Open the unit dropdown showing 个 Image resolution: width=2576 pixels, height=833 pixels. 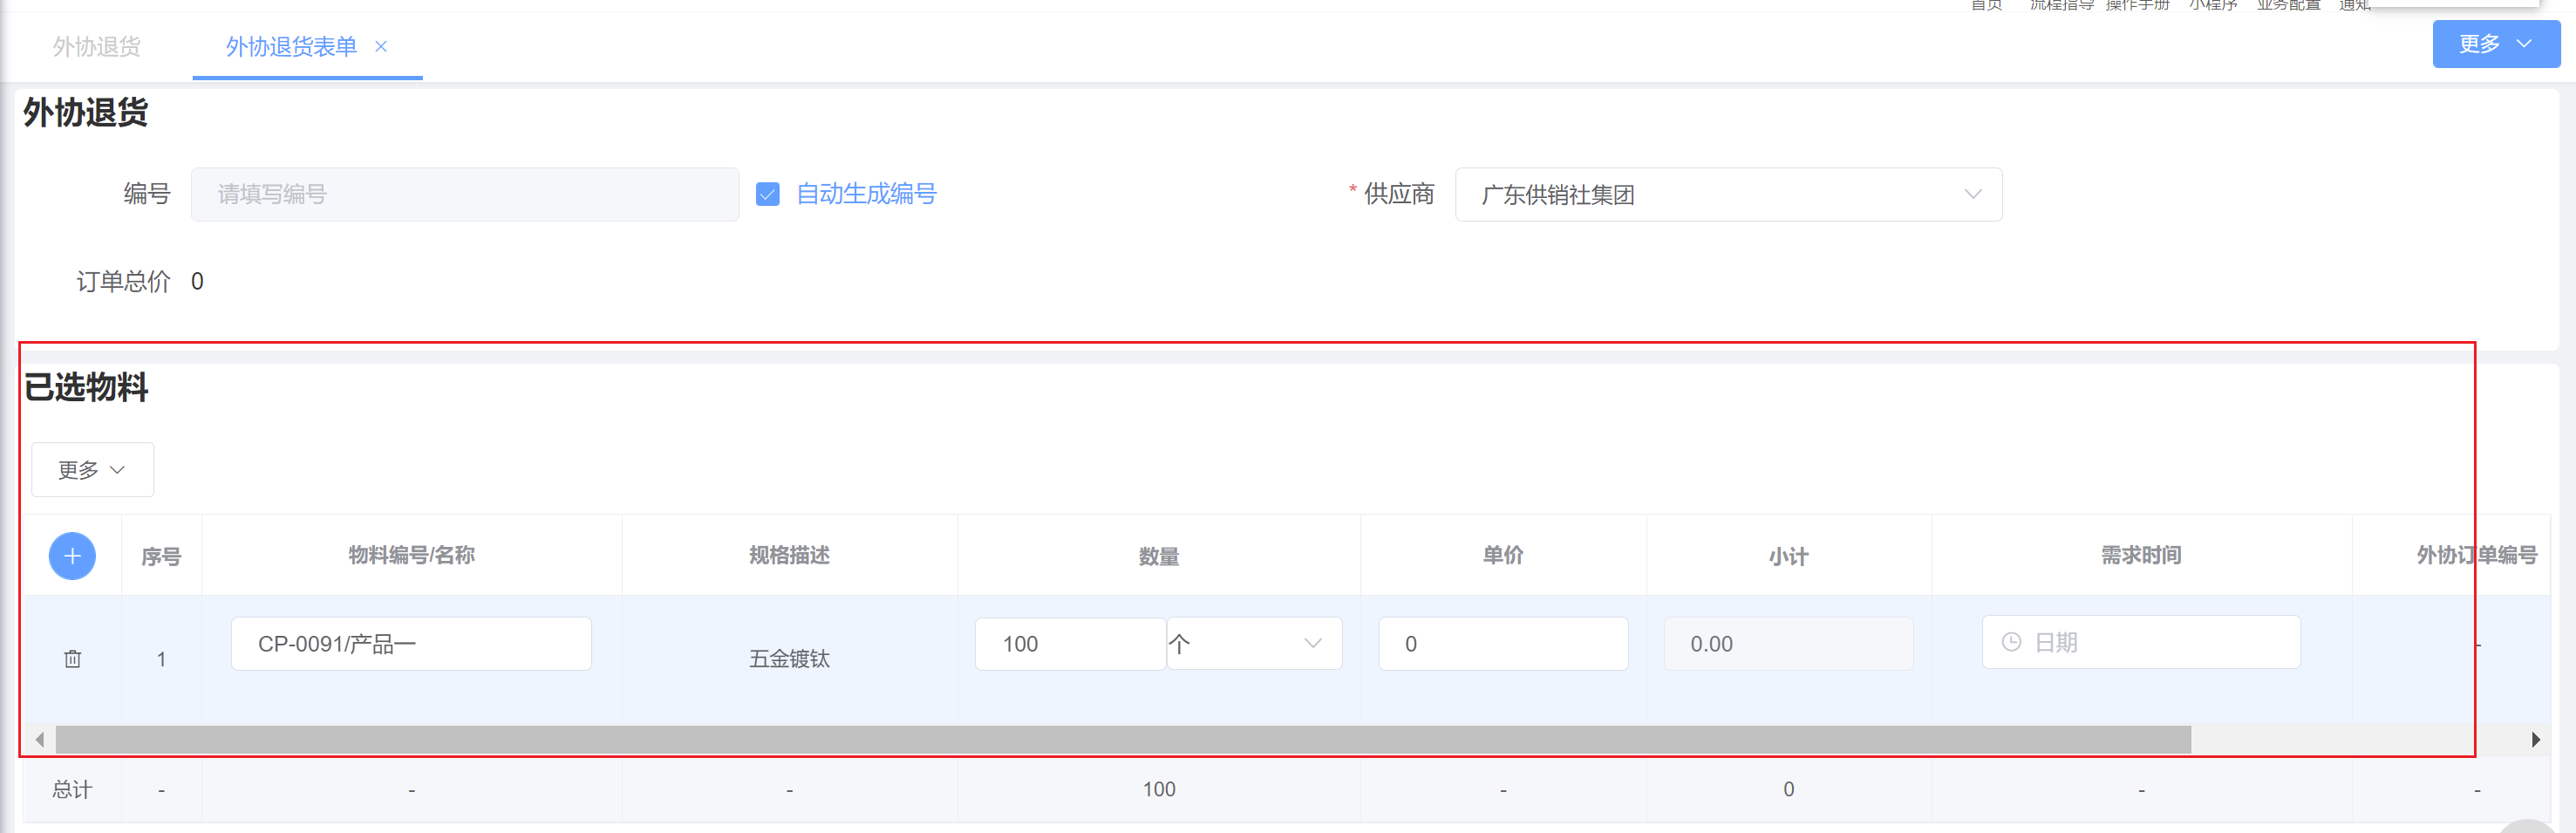1254,644
